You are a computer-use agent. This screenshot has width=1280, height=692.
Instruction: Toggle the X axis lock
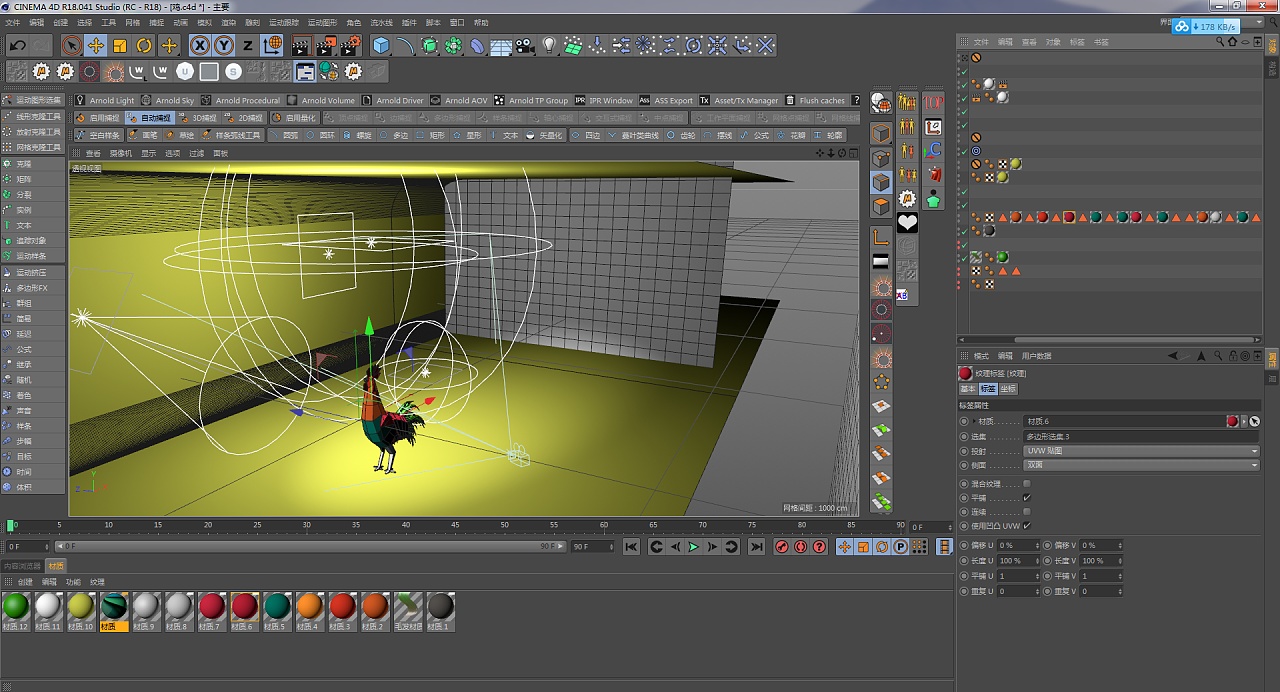pos(200,45)
